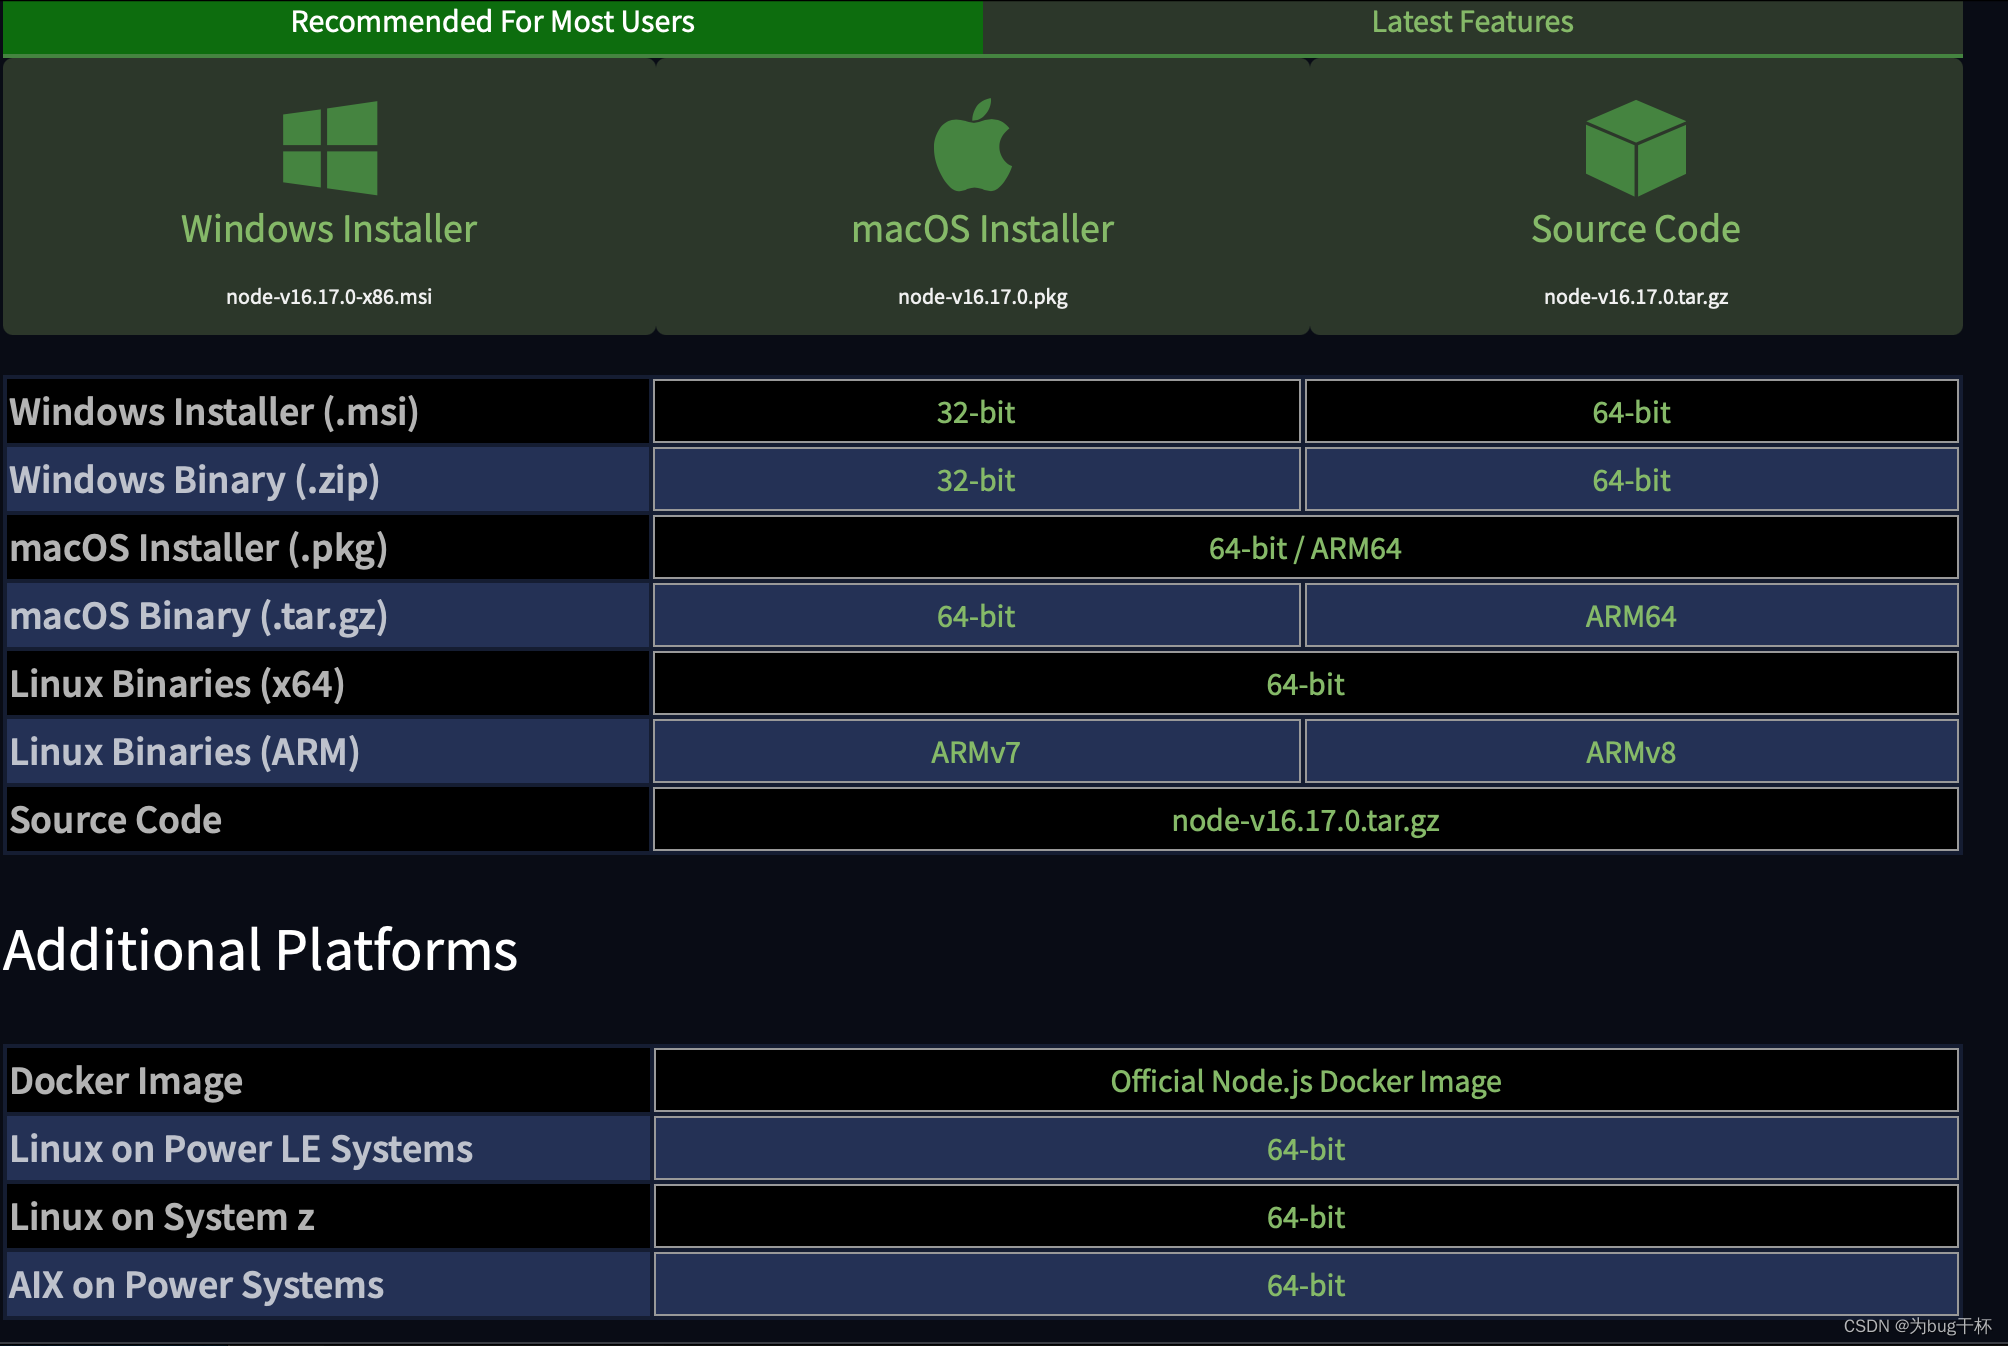Click 64-bit link for AIX on Power Systems
Screen dimensions: 2008x1346
pyautogui.click(x=1305, y=1285)
